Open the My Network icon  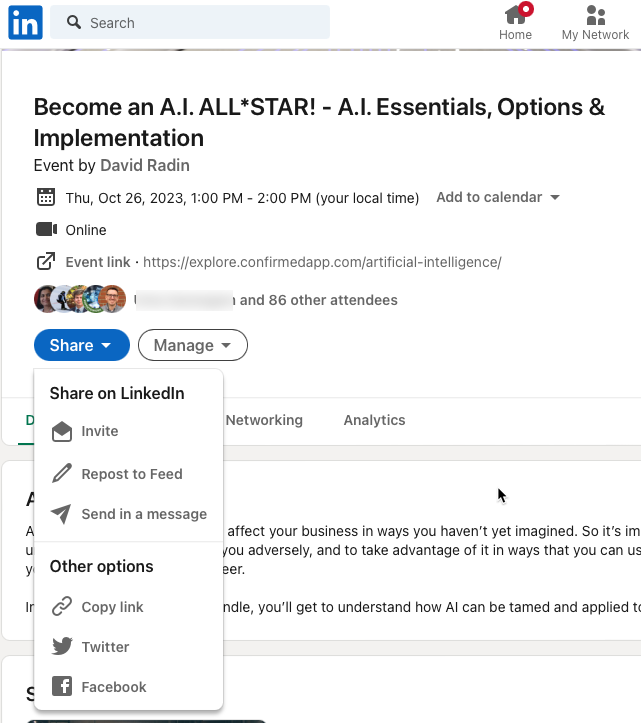click(596, 15)
